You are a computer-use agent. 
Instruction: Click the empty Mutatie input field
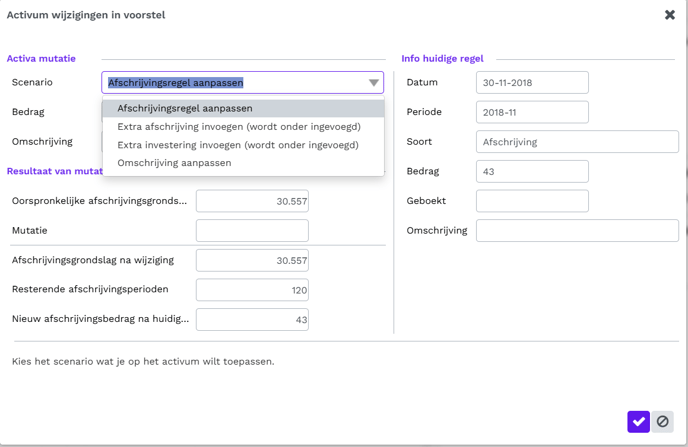[x=252, y=231]
